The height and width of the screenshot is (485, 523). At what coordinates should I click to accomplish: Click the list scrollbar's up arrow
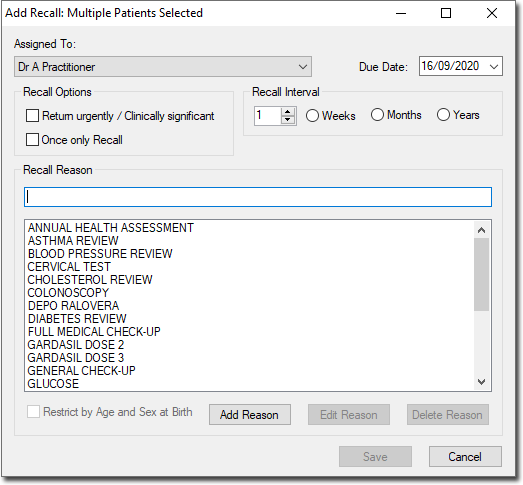[x=481, y=230]
